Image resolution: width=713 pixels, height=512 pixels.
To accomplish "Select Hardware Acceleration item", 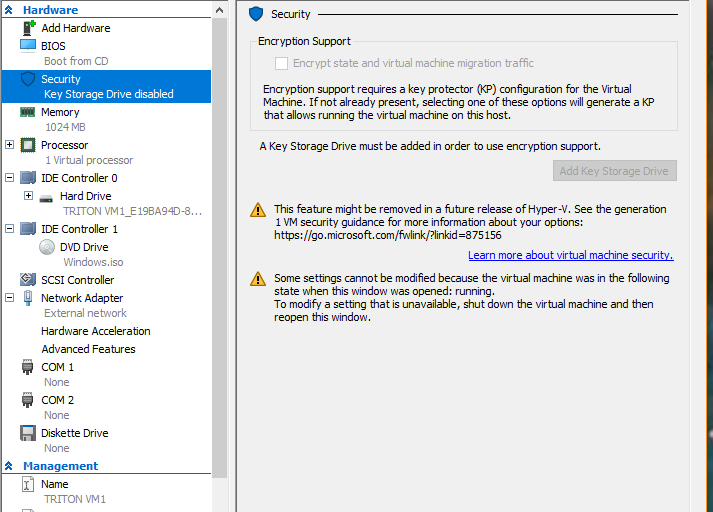I will click(x=95, y=331).
